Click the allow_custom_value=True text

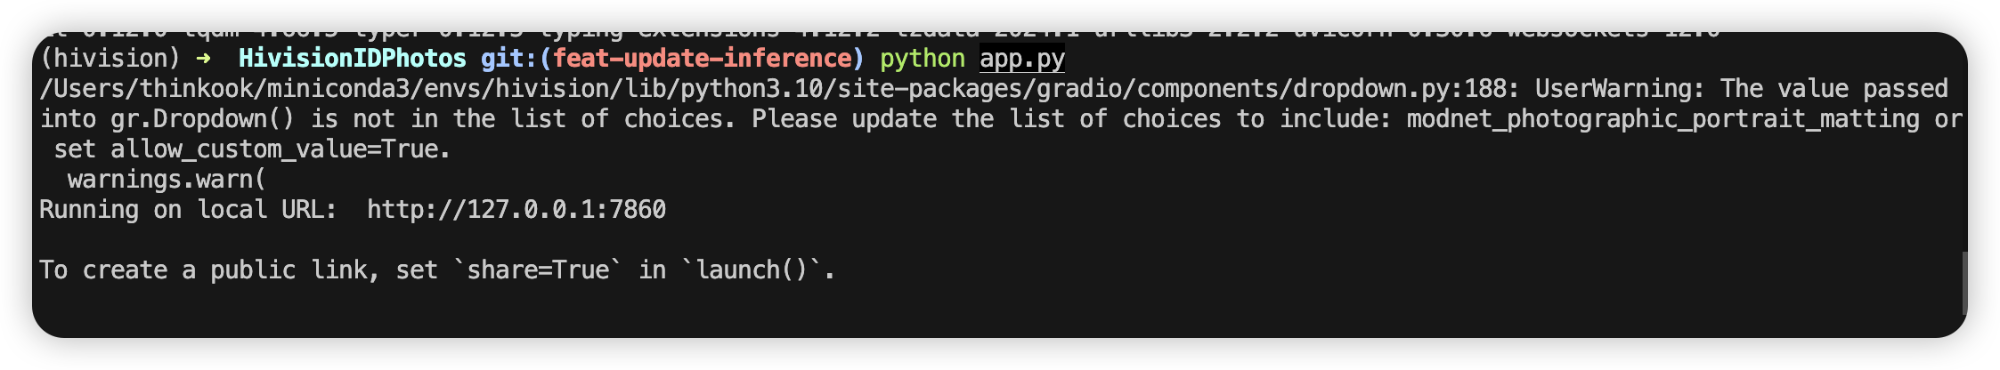[280, 149]
